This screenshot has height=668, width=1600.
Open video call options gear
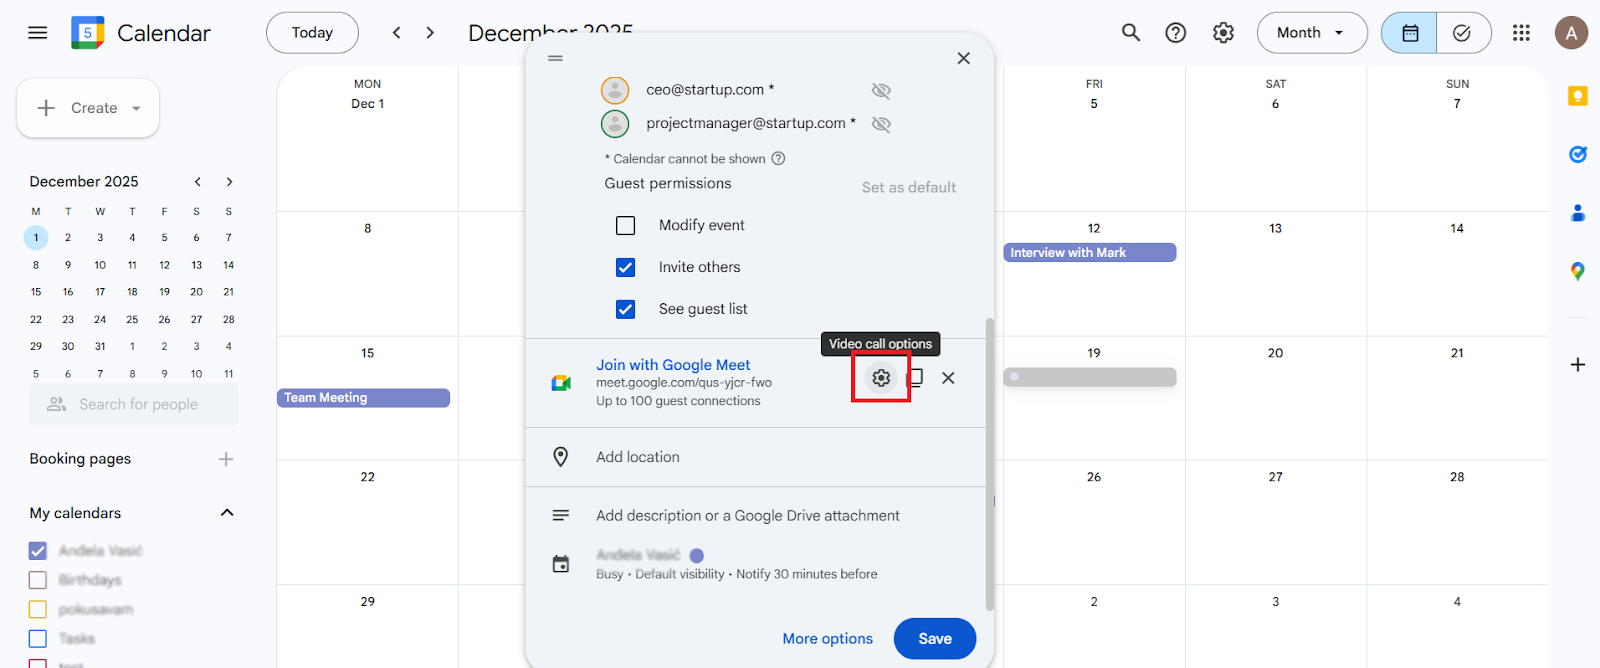[x=880, y=378]
